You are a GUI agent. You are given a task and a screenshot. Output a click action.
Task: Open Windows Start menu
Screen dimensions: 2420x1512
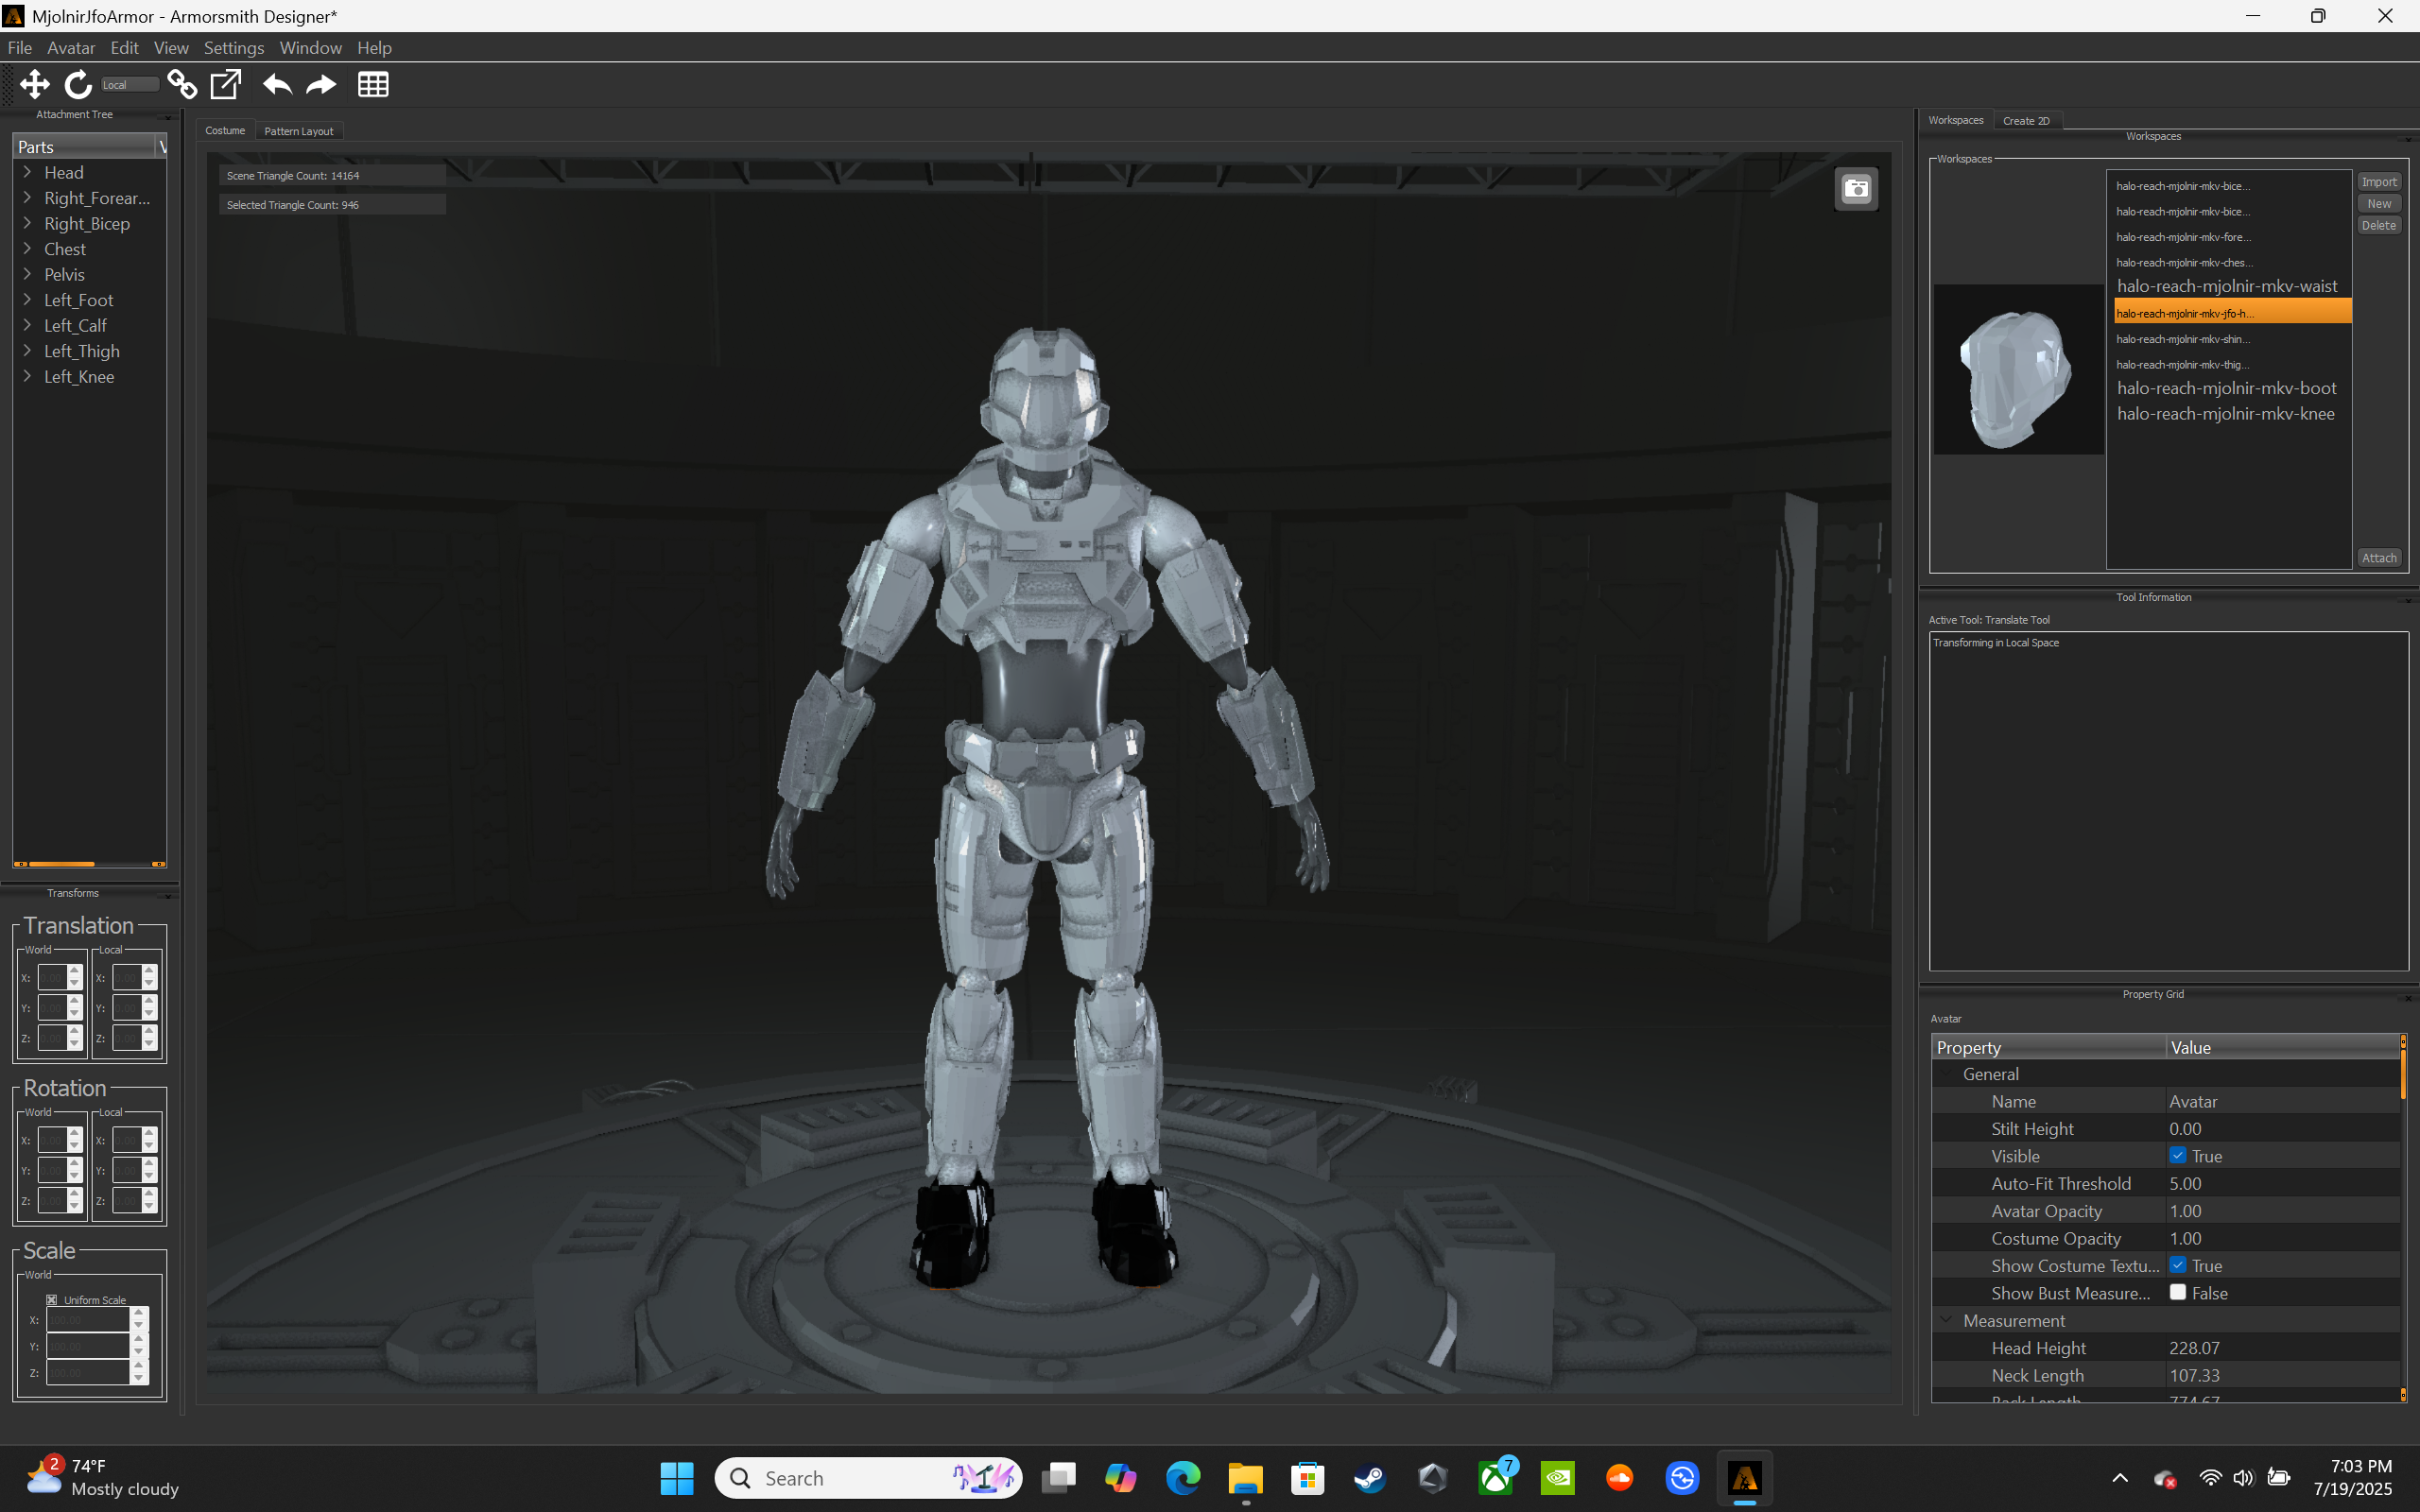(677, 1478)
